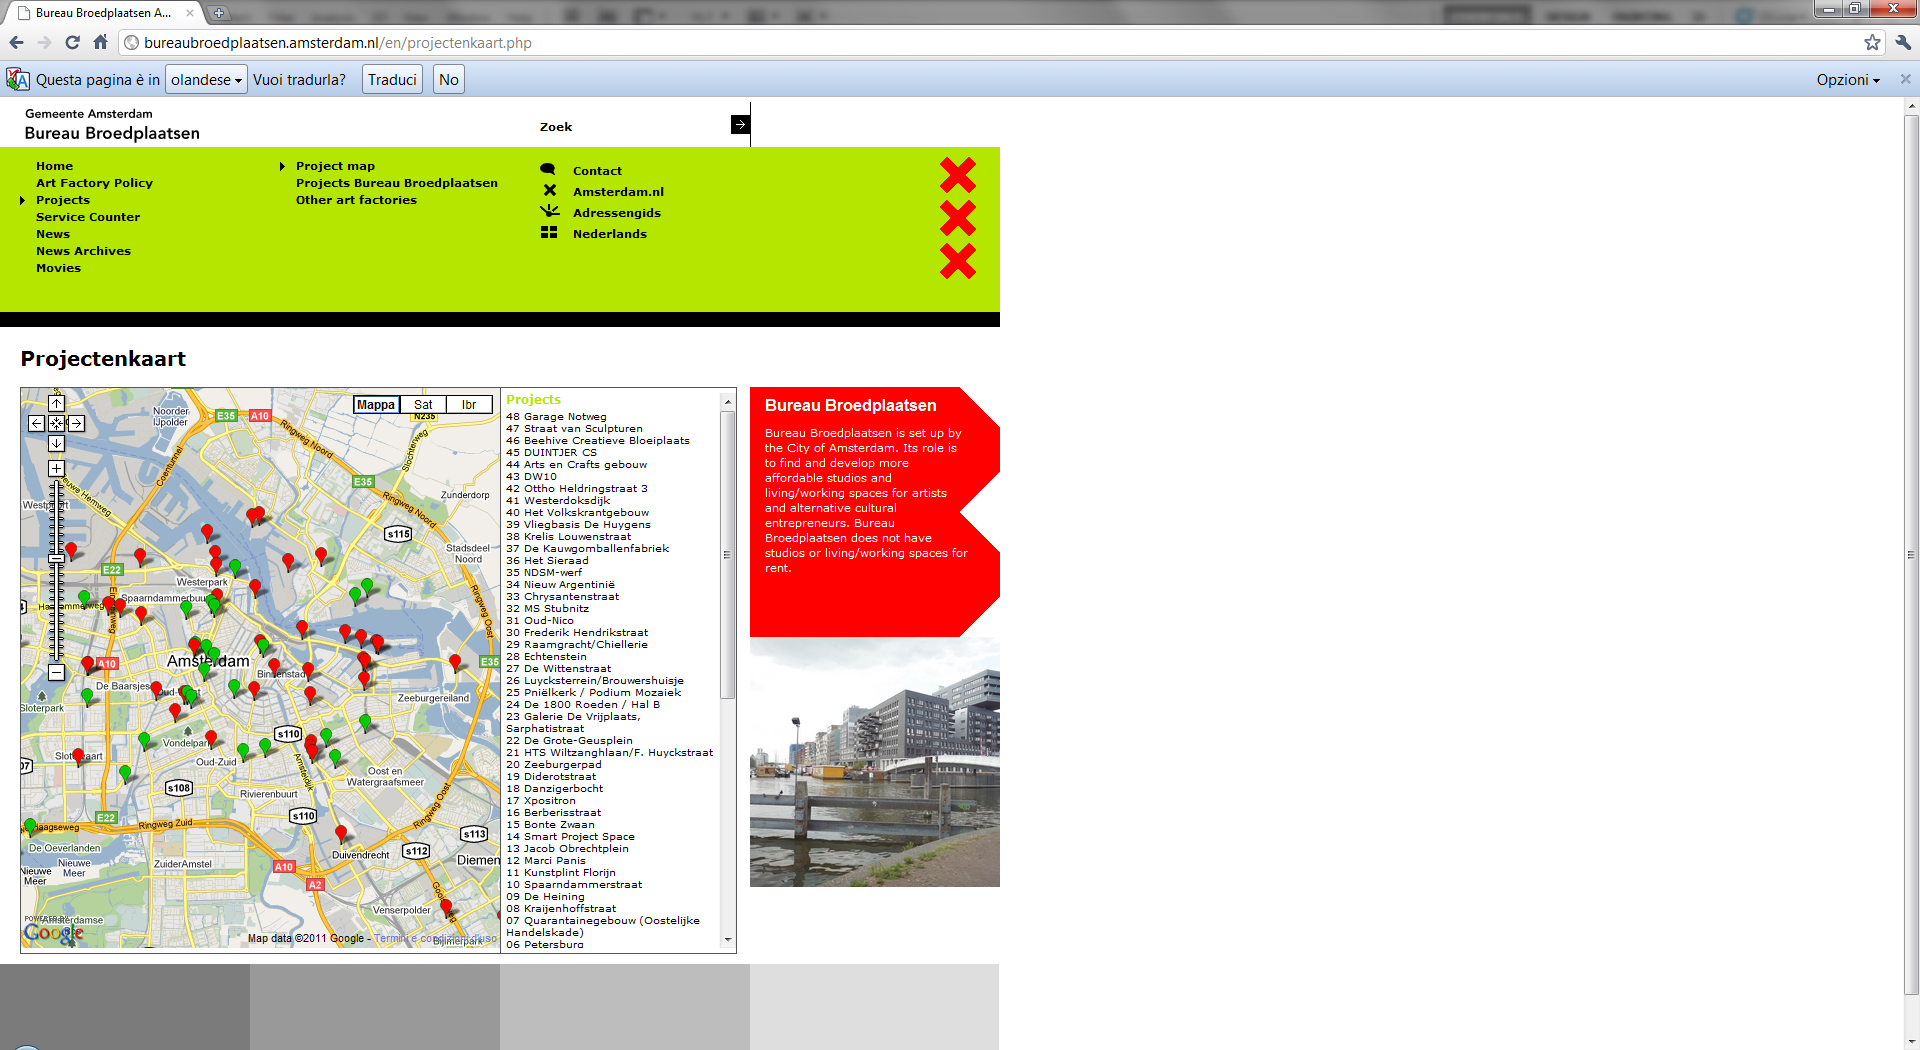Select the Mappa map view
1920x1050 pixels.
[376, 405]
